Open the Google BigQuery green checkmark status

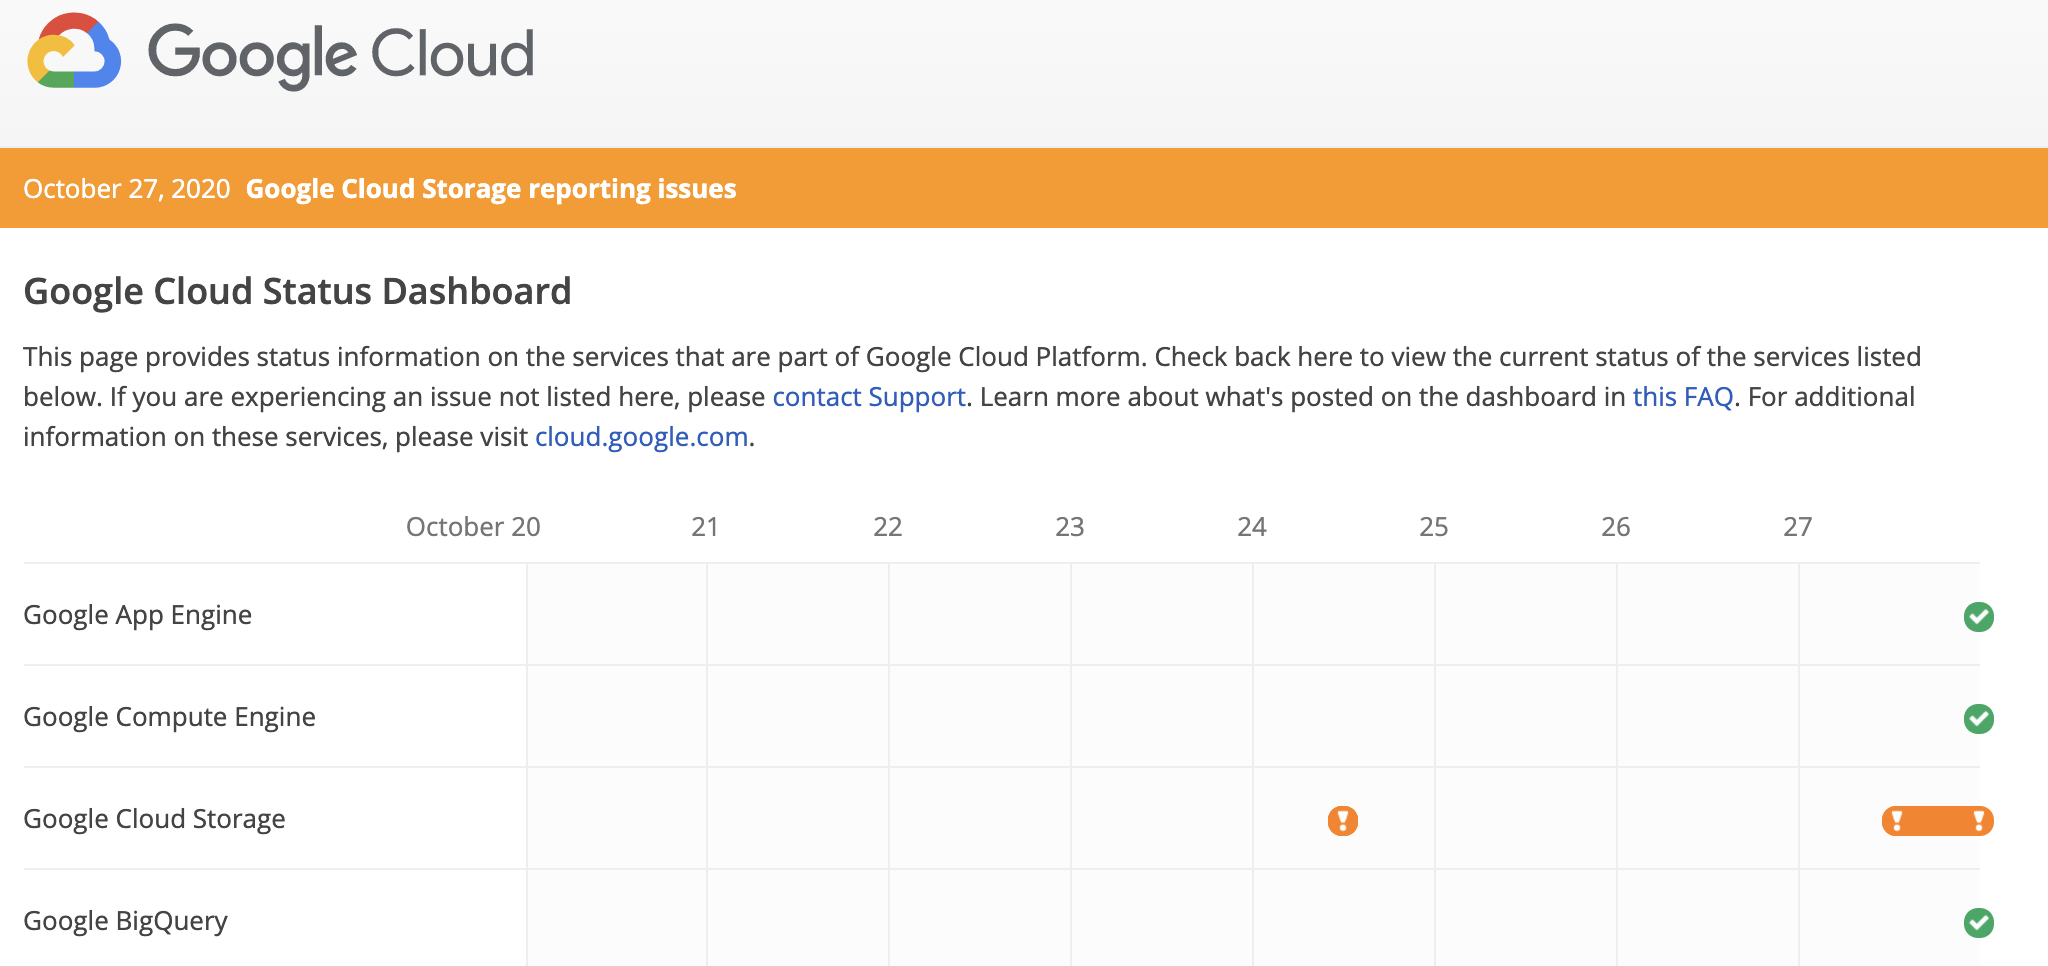1978,923
